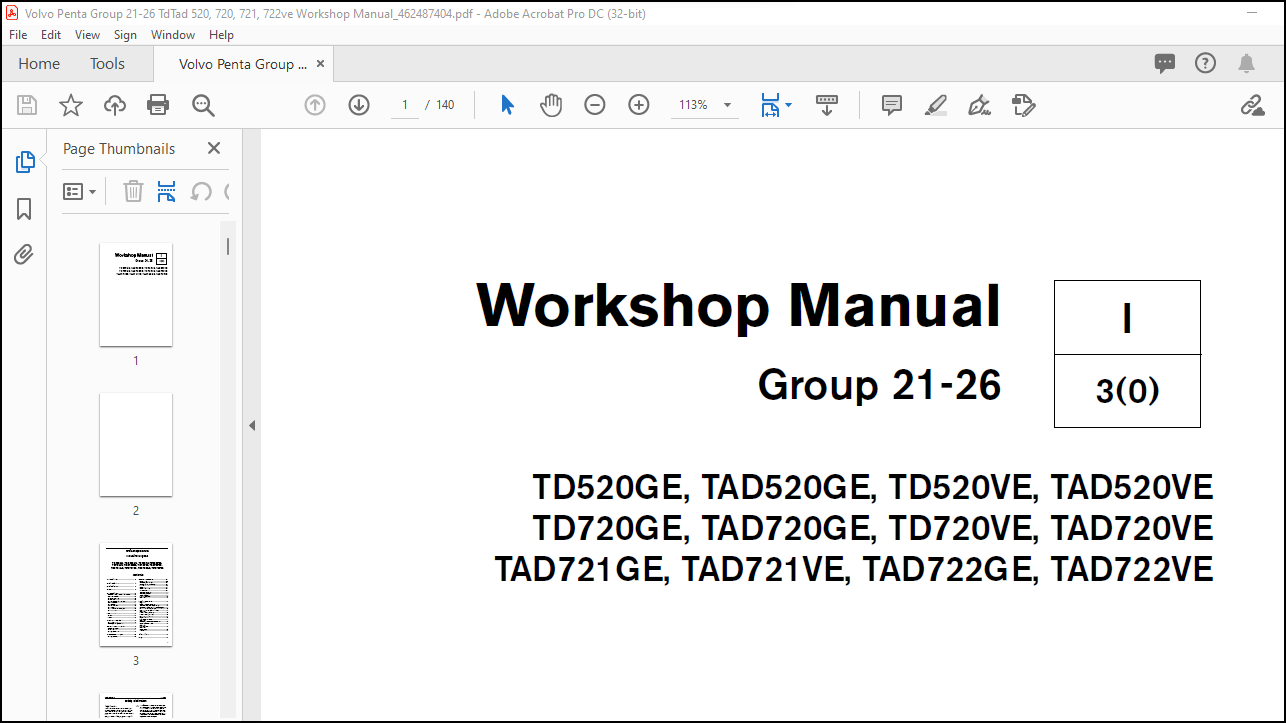Click the cloud upload icon

[115, 105]
